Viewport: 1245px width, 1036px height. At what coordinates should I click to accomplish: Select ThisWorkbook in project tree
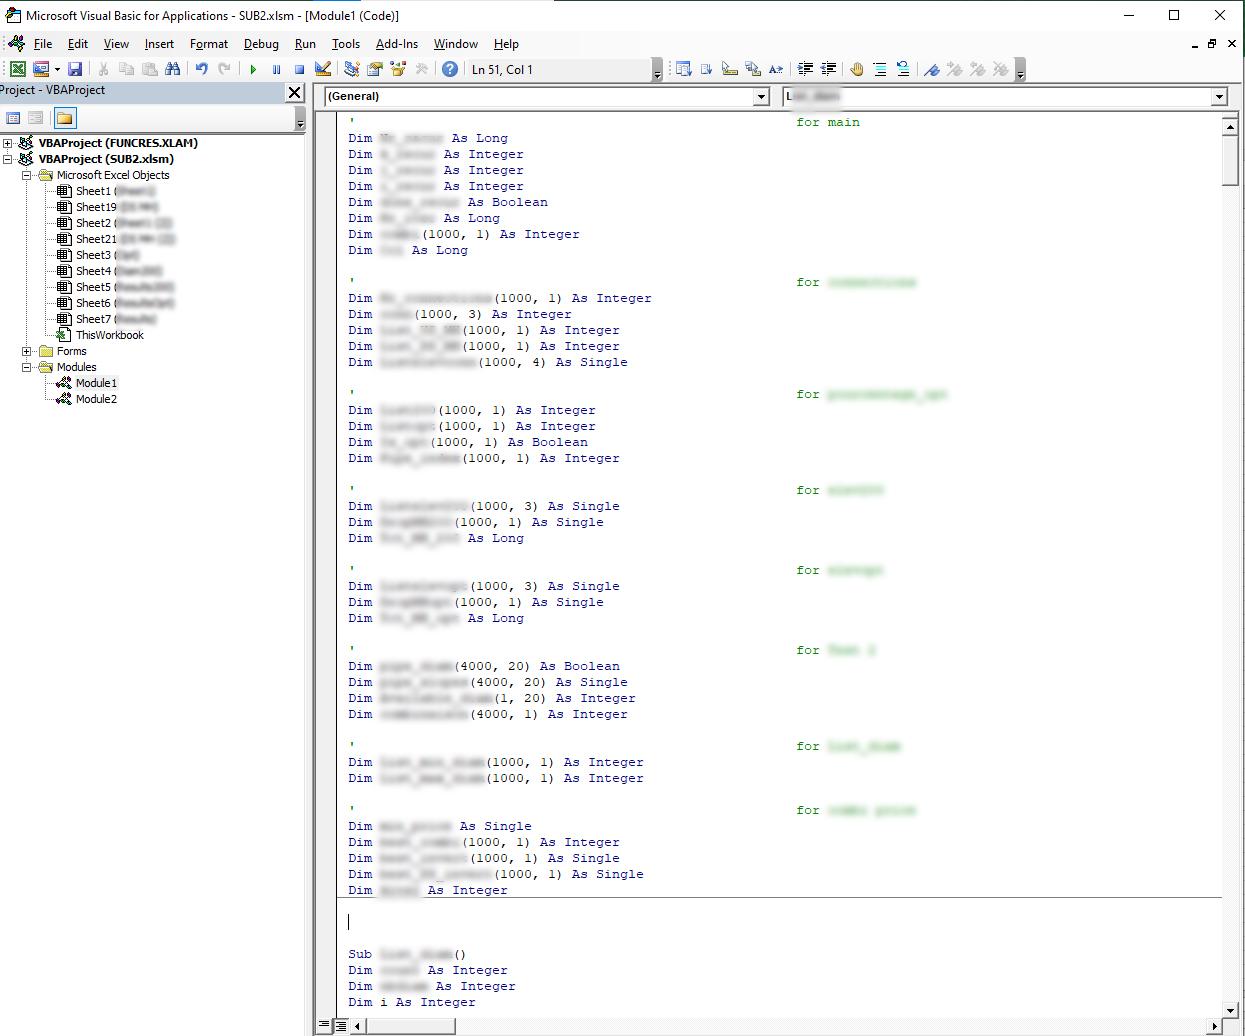click(109, 335)
